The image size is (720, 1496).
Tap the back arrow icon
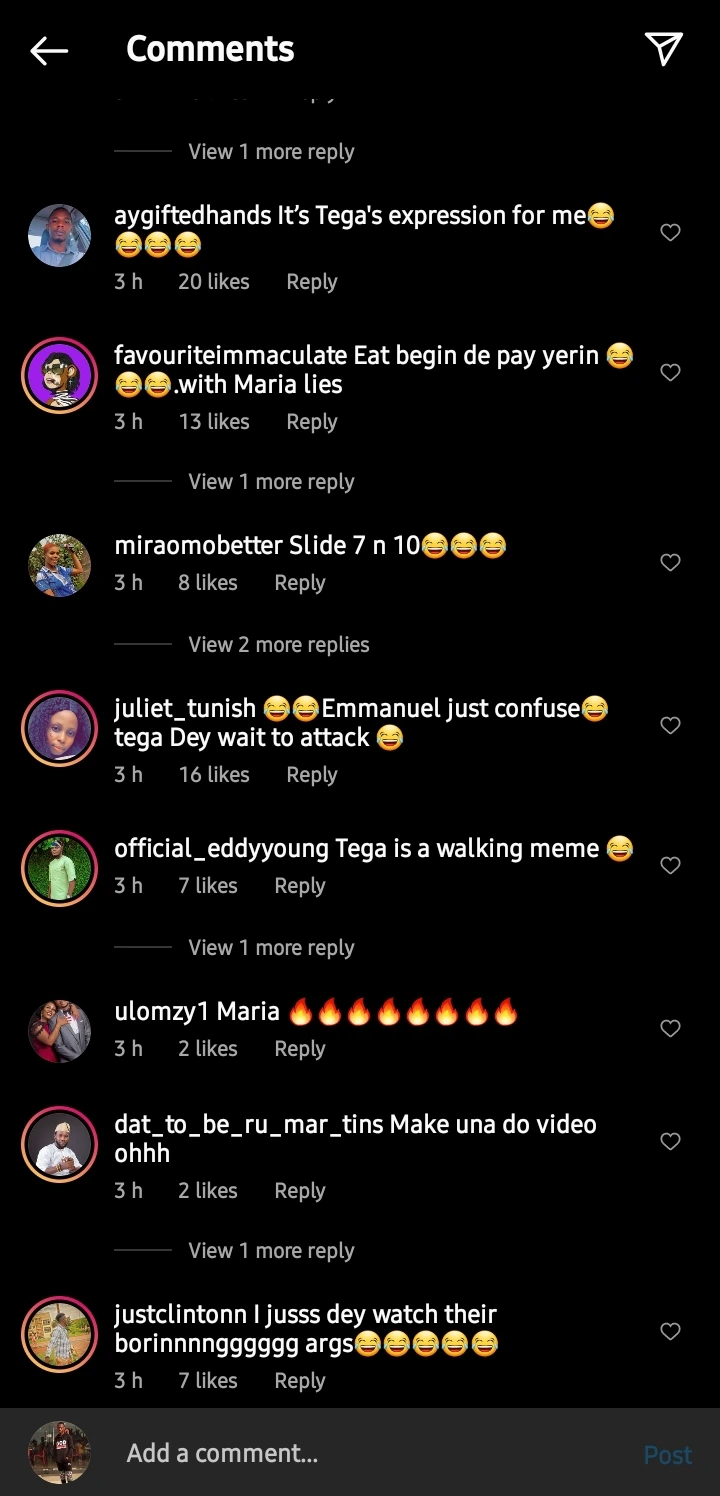[49, 50]
